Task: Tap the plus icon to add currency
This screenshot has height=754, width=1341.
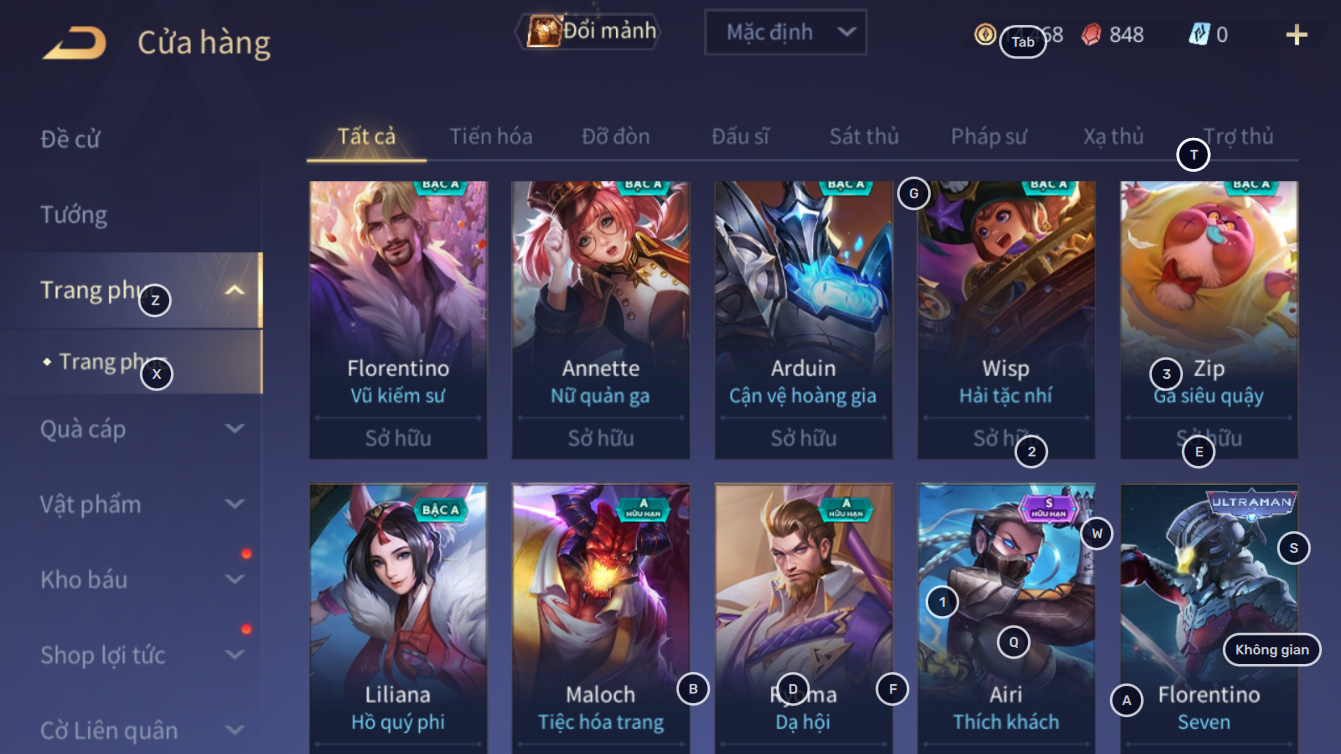Action: point(1296,35)
